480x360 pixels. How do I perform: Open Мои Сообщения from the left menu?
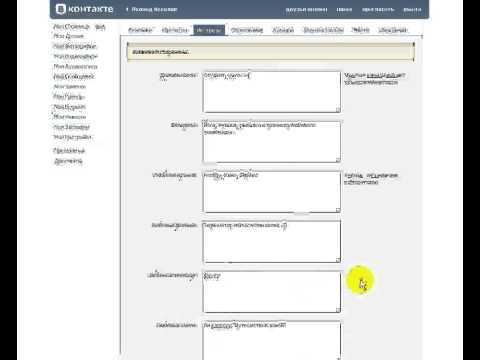pos(74,76)
